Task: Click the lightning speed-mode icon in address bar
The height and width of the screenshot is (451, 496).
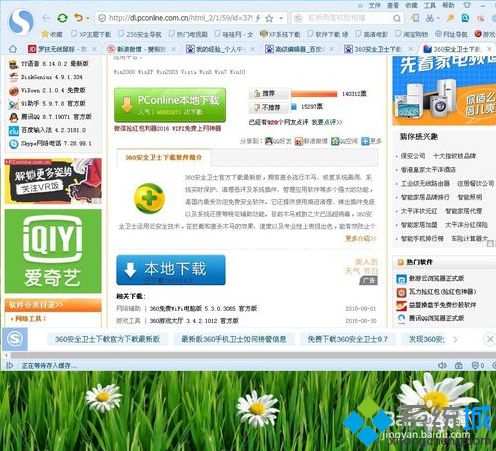Action: pos(258,18)
